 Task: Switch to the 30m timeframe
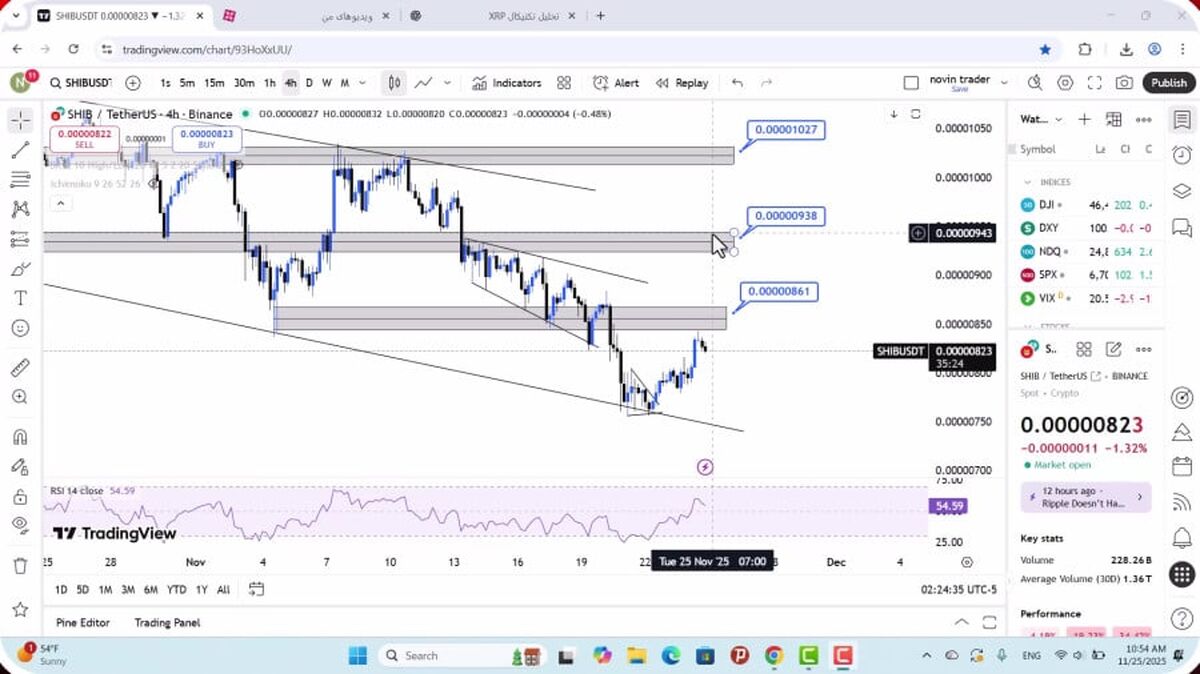coord(244,83)
